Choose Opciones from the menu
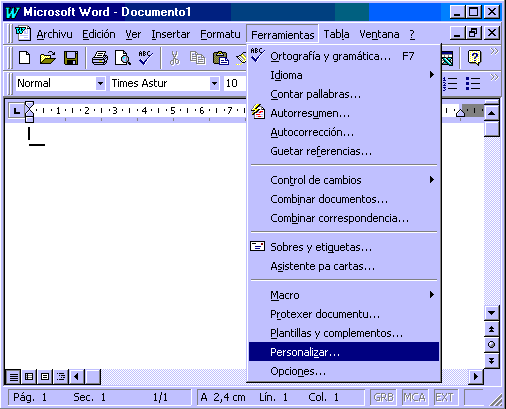Viewport: 506px width, 409px height. [x=344, y=371]
